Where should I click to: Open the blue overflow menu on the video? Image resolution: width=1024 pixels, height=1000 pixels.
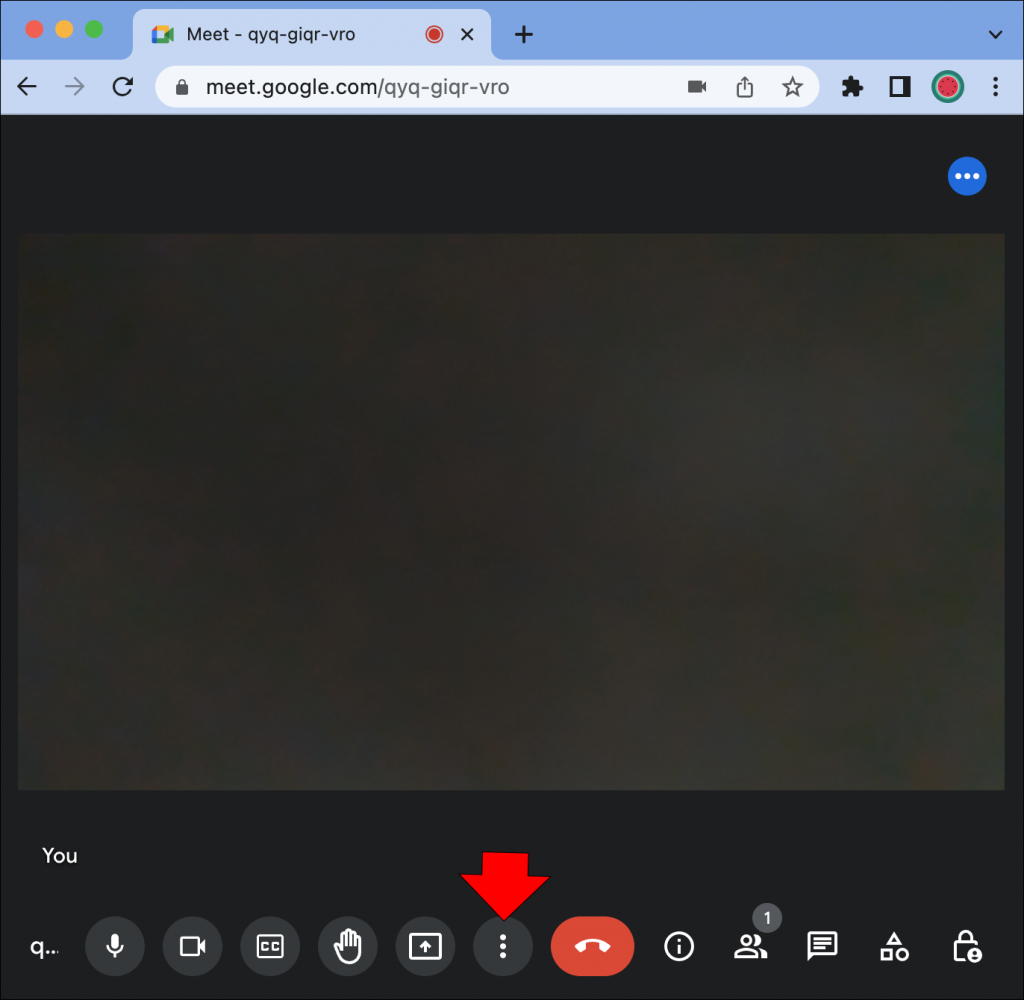coord(967,176)
